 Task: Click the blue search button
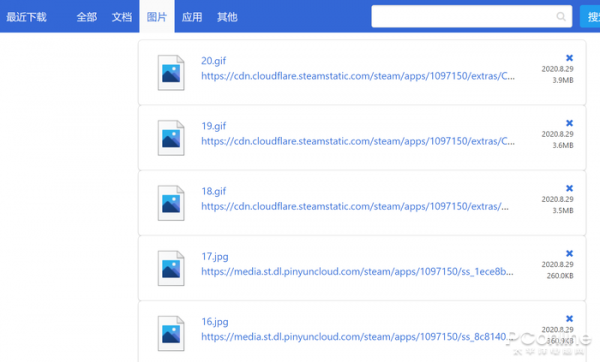pos(590,16)
